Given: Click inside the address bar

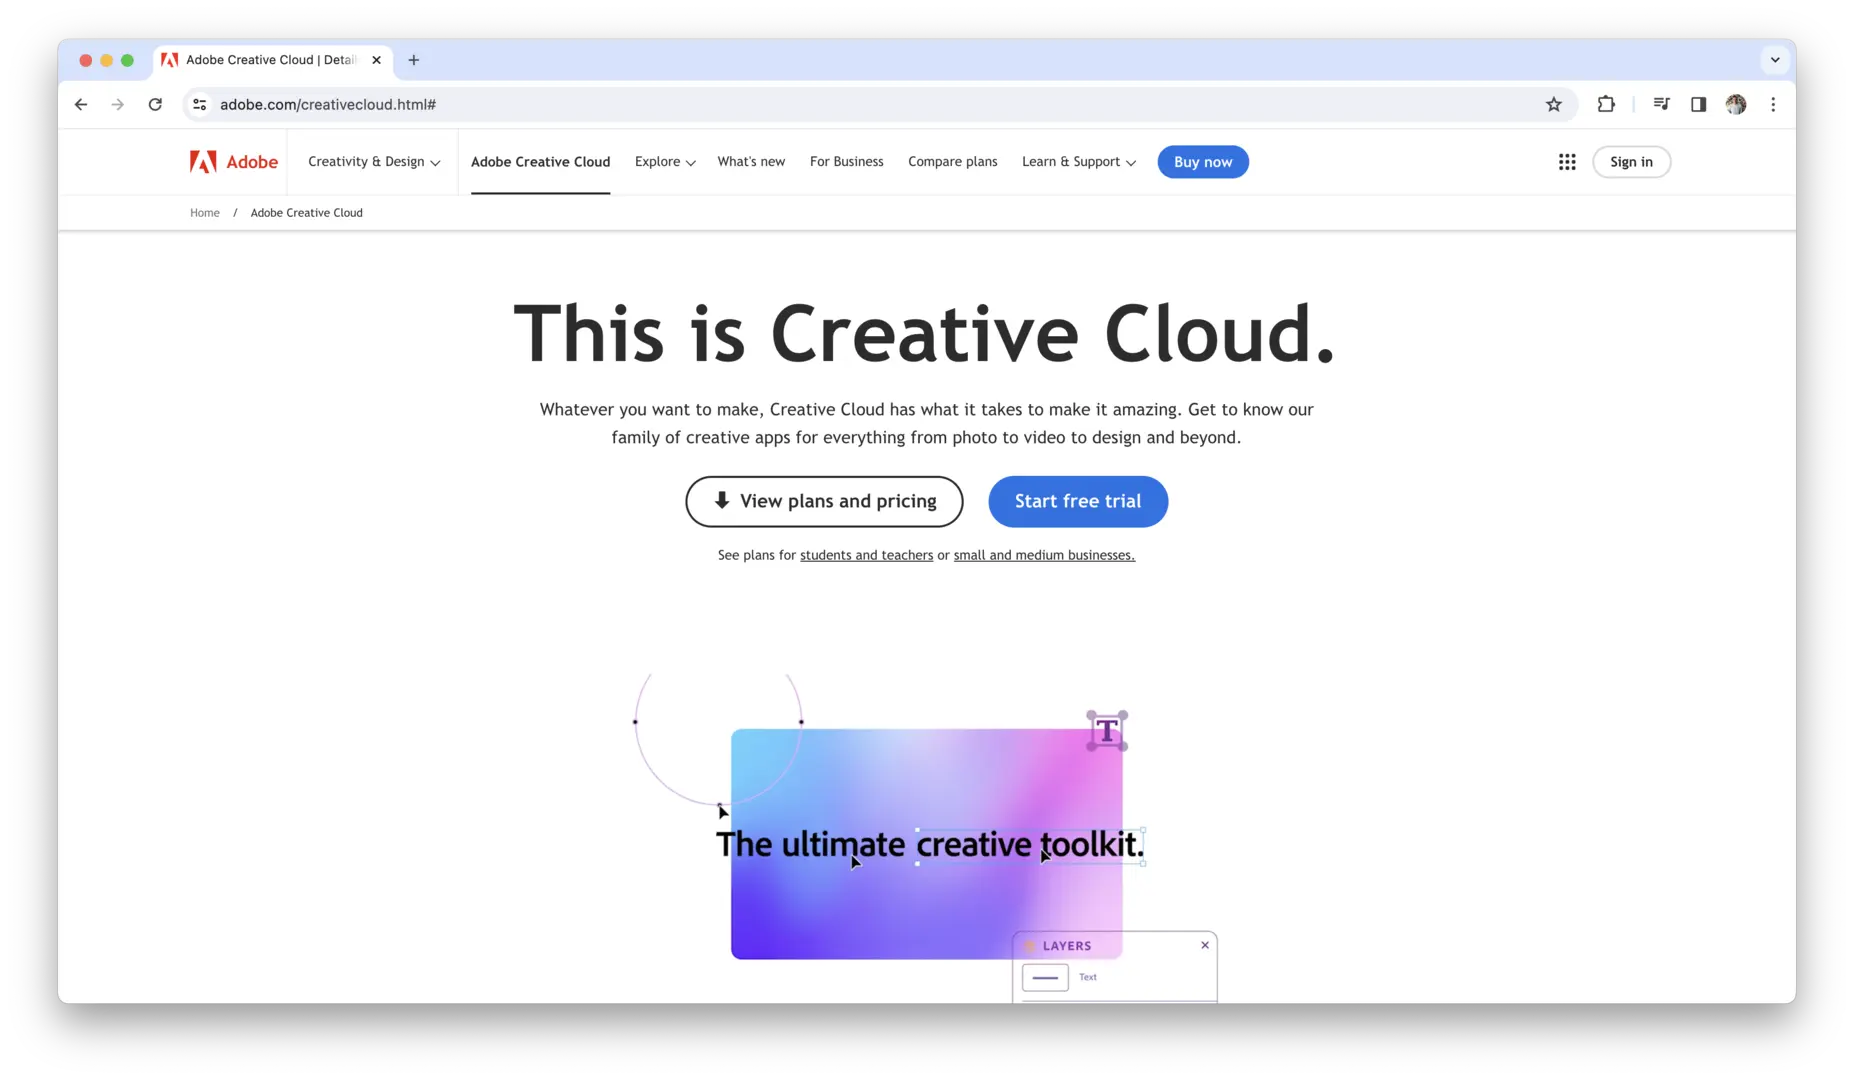Looking at the screenshot, I should [700, 104].
